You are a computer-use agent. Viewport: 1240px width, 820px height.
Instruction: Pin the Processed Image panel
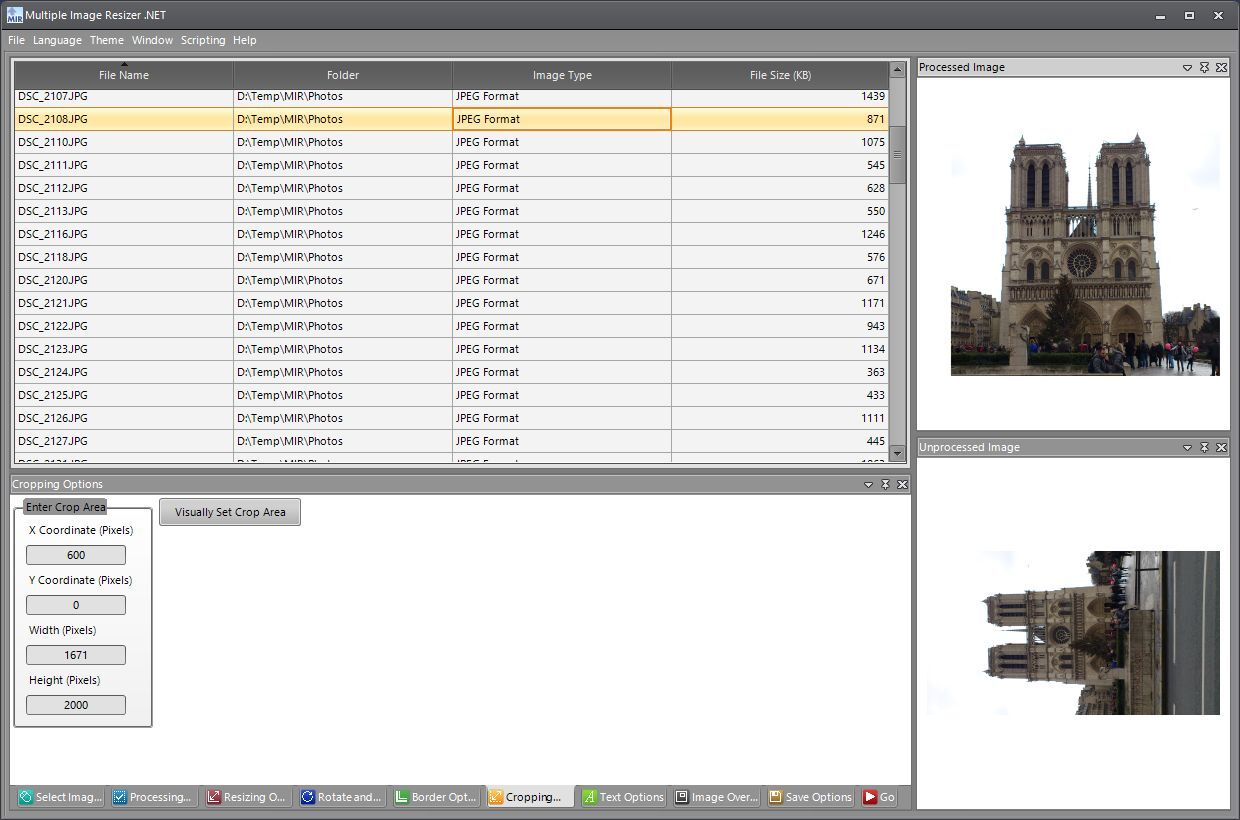click(x=1204, y=67)
